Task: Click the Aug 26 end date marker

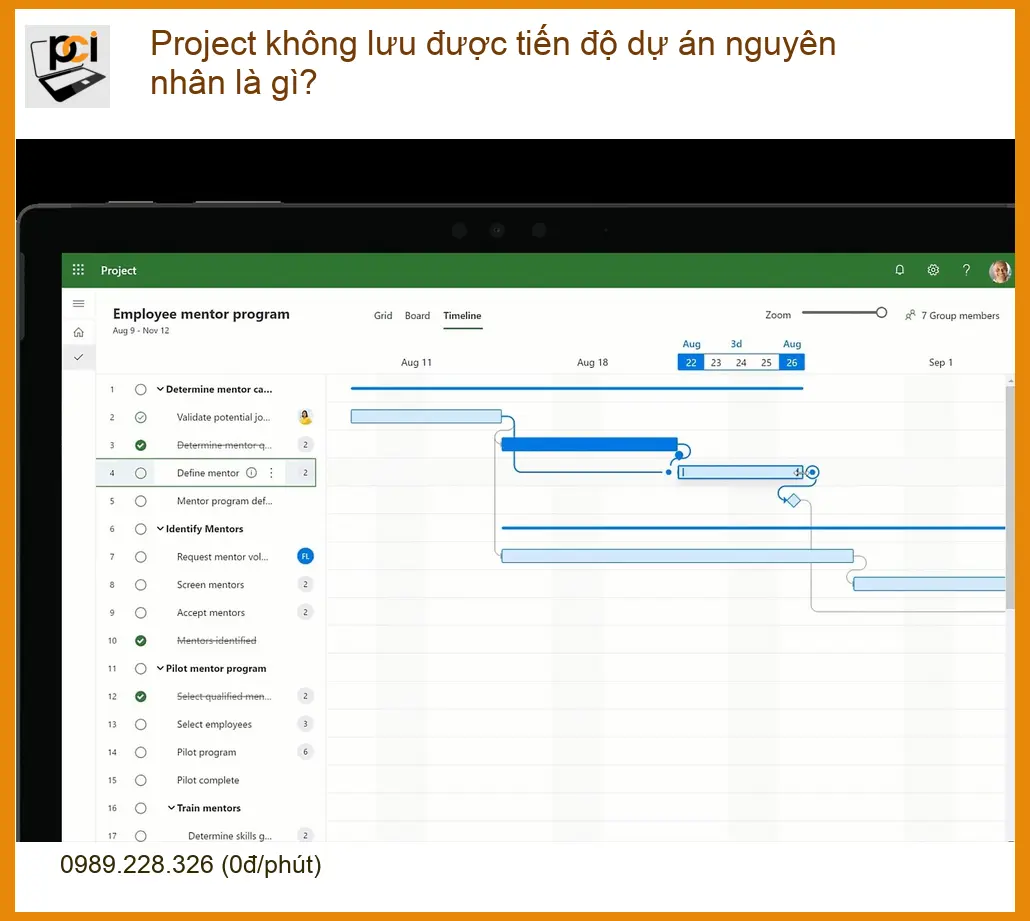Action: (792, 362)
